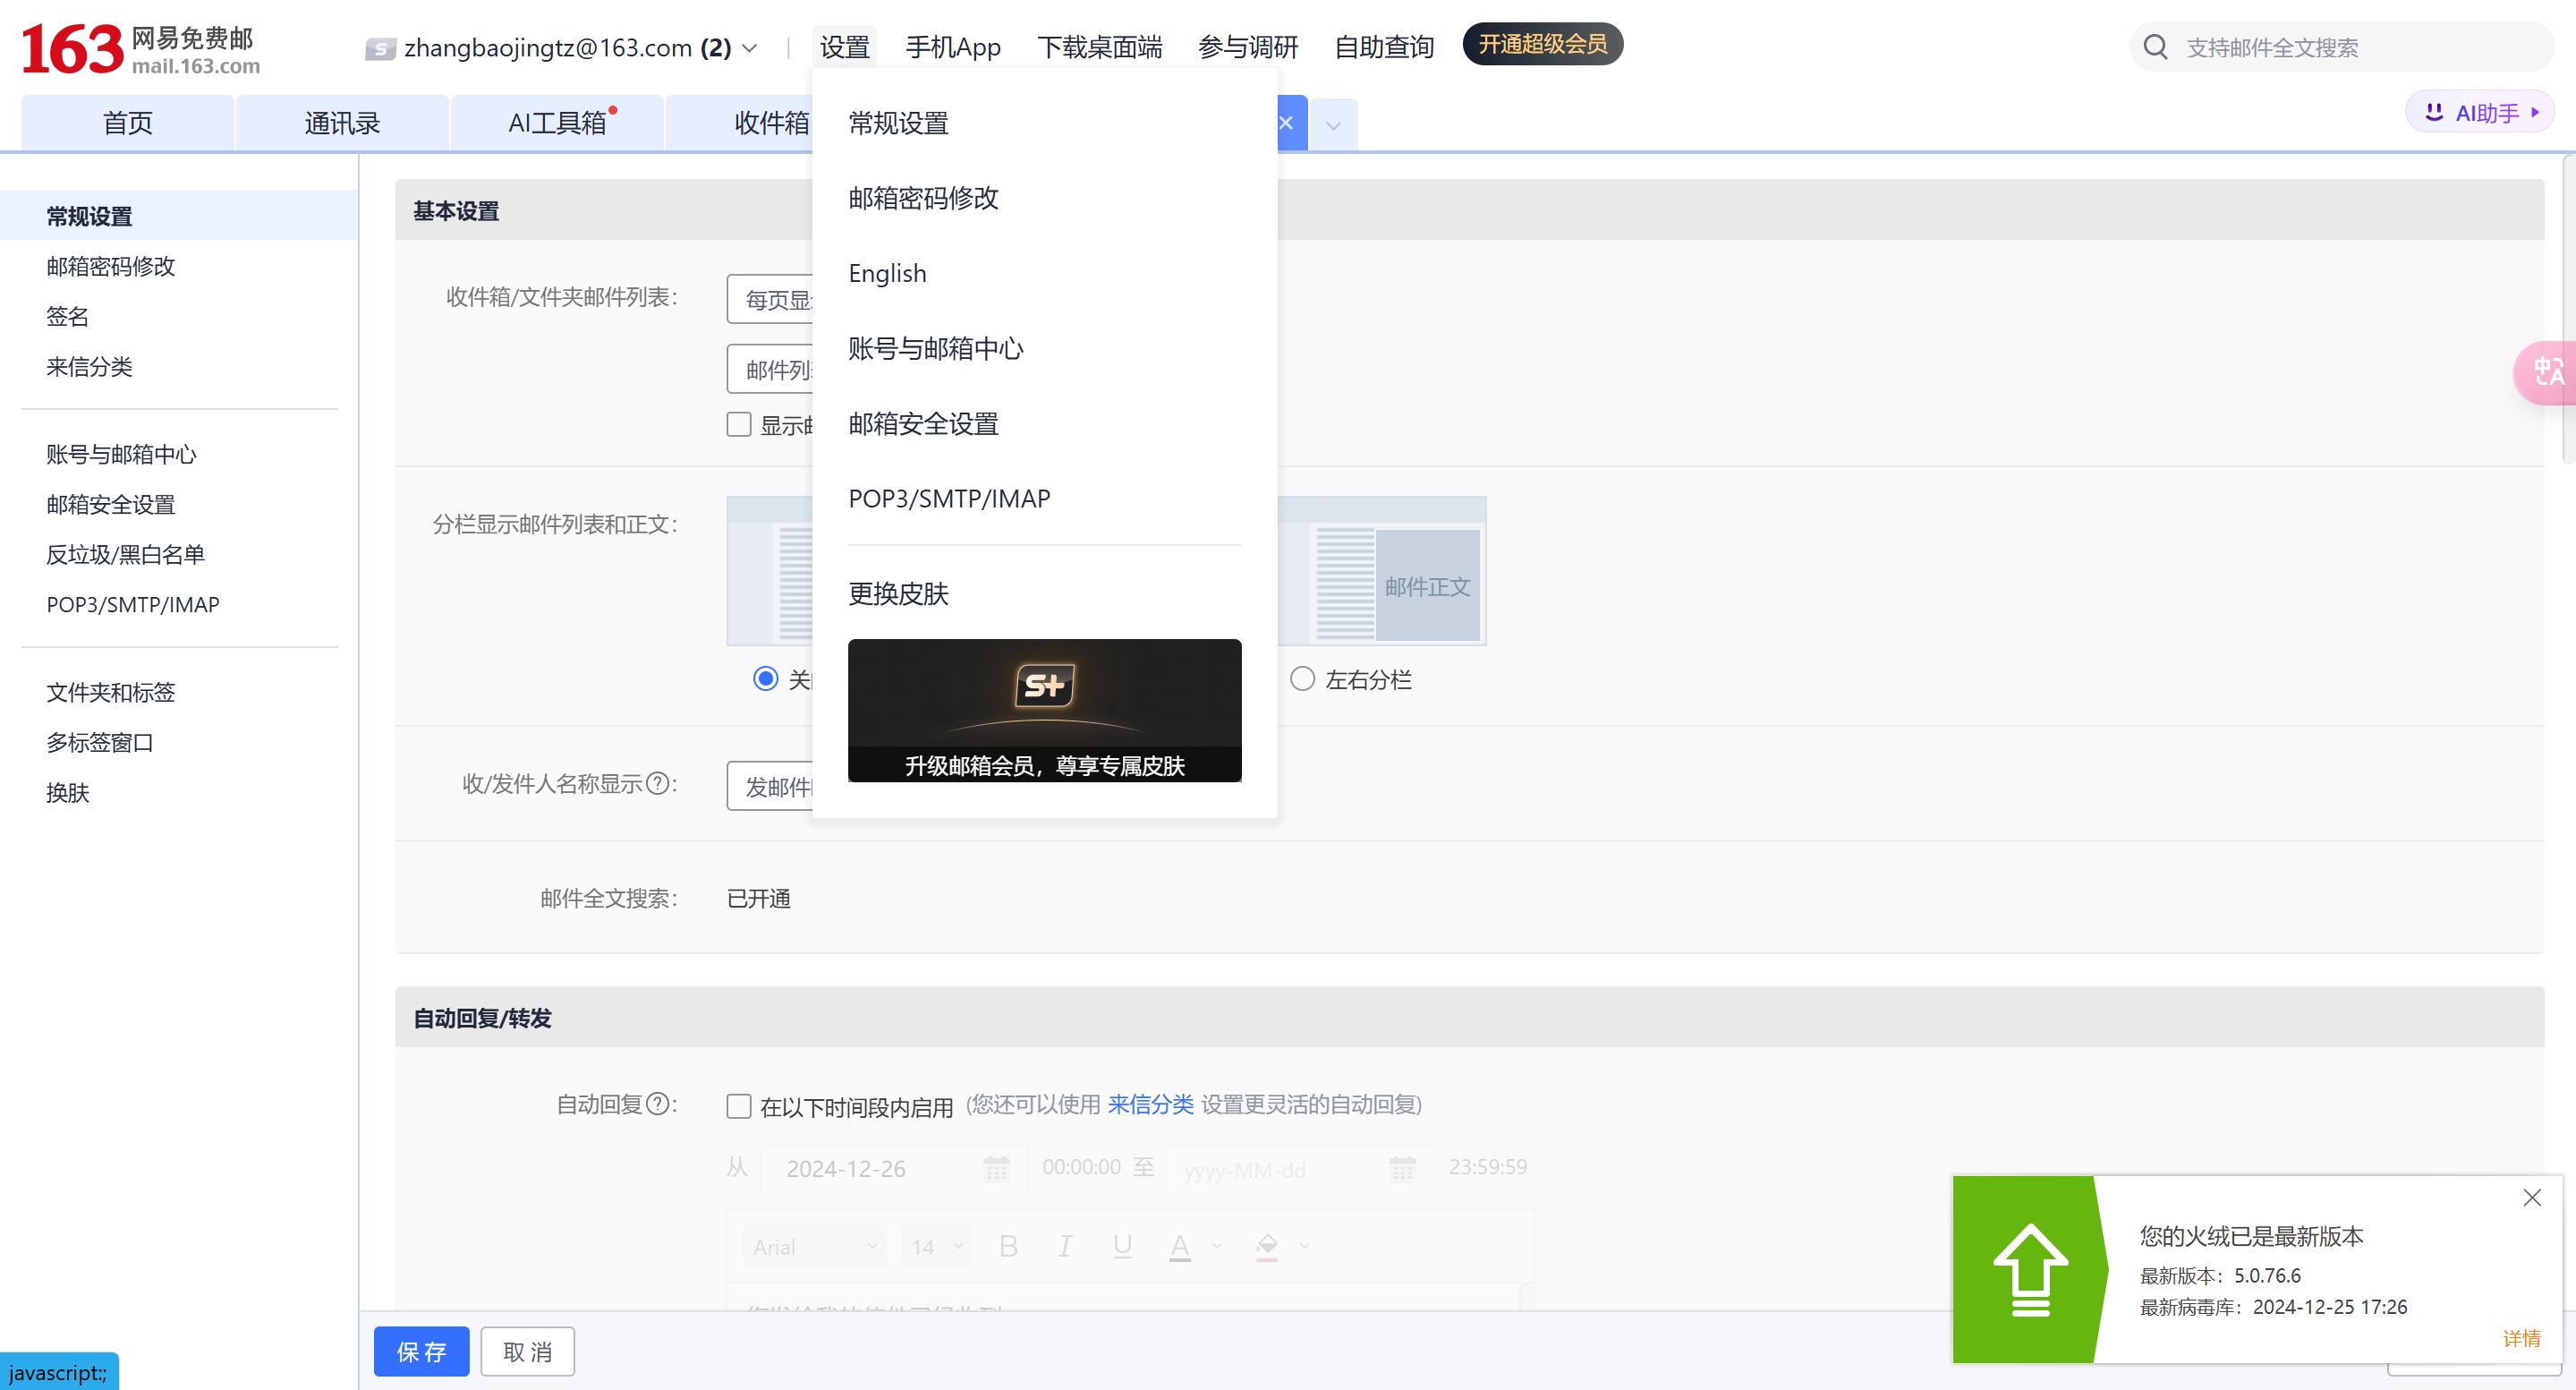The width and height of the screenshot is (2576, 1390).
Task: Close the current settings tab
Action: click(1287, 123)
